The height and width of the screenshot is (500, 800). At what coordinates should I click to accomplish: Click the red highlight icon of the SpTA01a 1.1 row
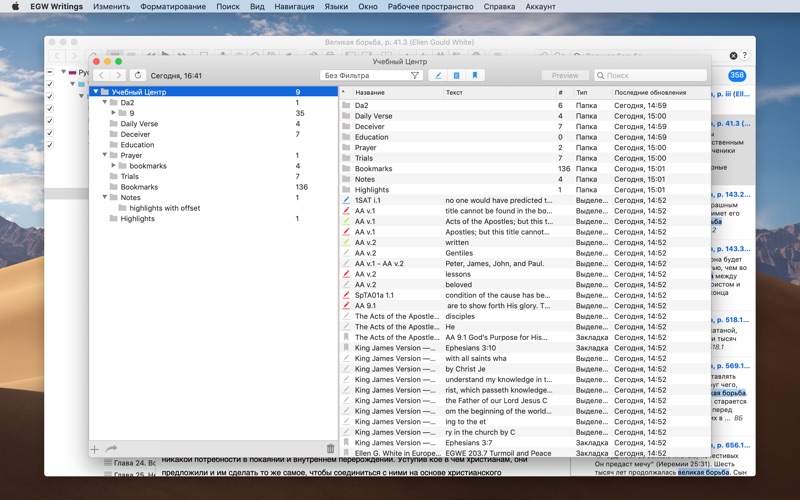346,295
